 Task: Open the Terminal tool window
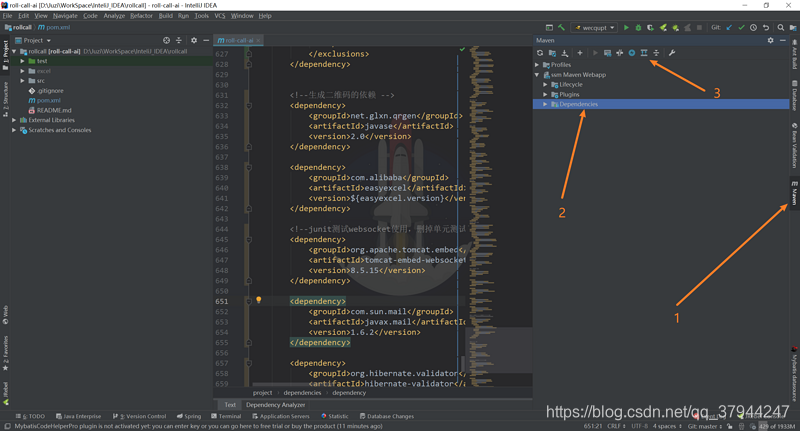[x=226, y=416]
